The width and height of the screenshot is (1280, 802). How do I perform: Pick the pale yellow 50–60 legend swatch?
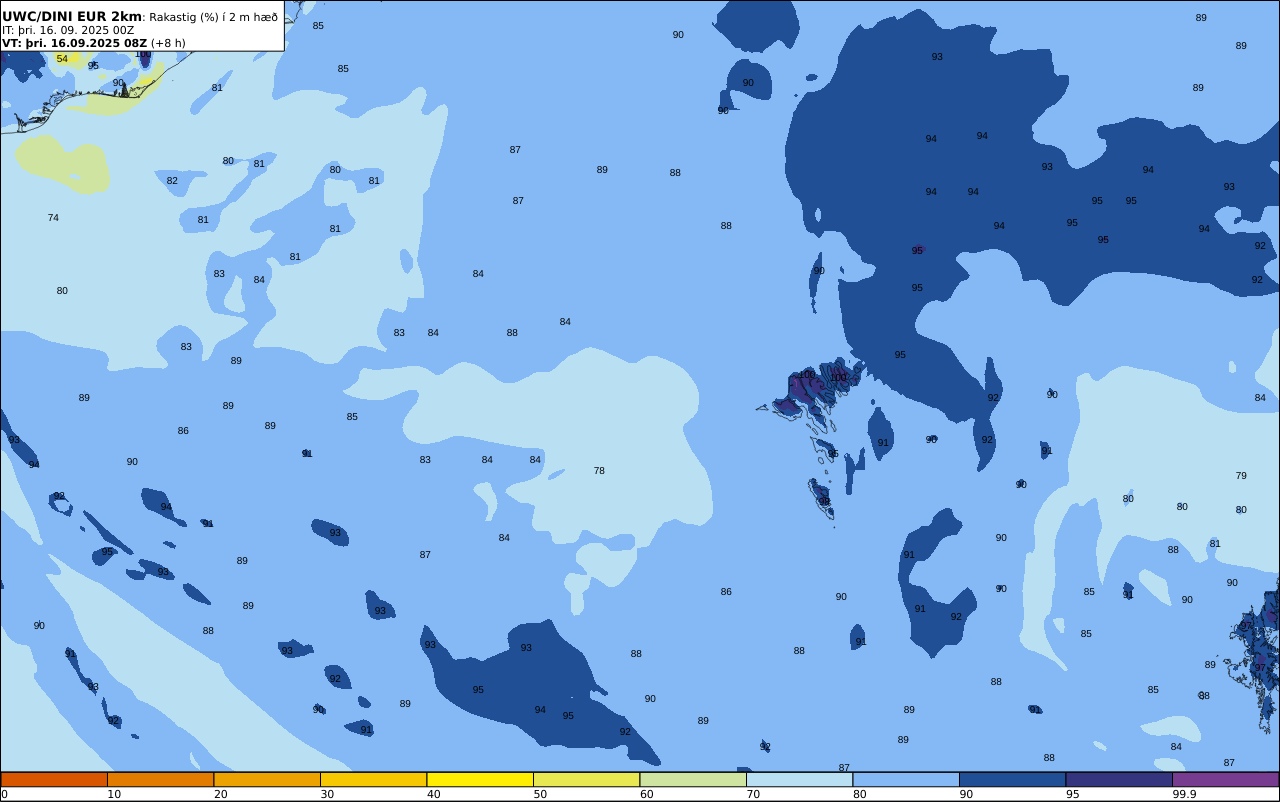[586, 779]
